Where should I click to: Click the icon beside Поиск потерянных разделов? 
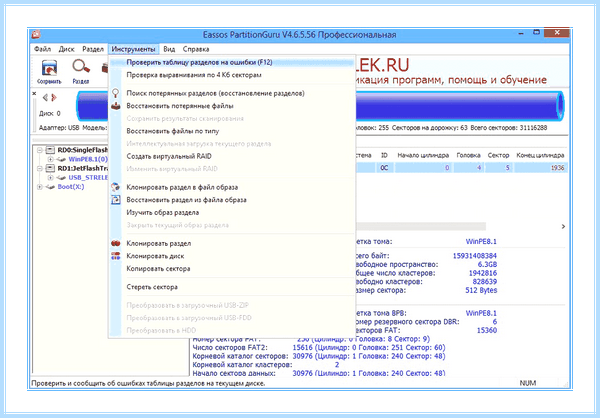pyautogui.click(x=116, y=93)
